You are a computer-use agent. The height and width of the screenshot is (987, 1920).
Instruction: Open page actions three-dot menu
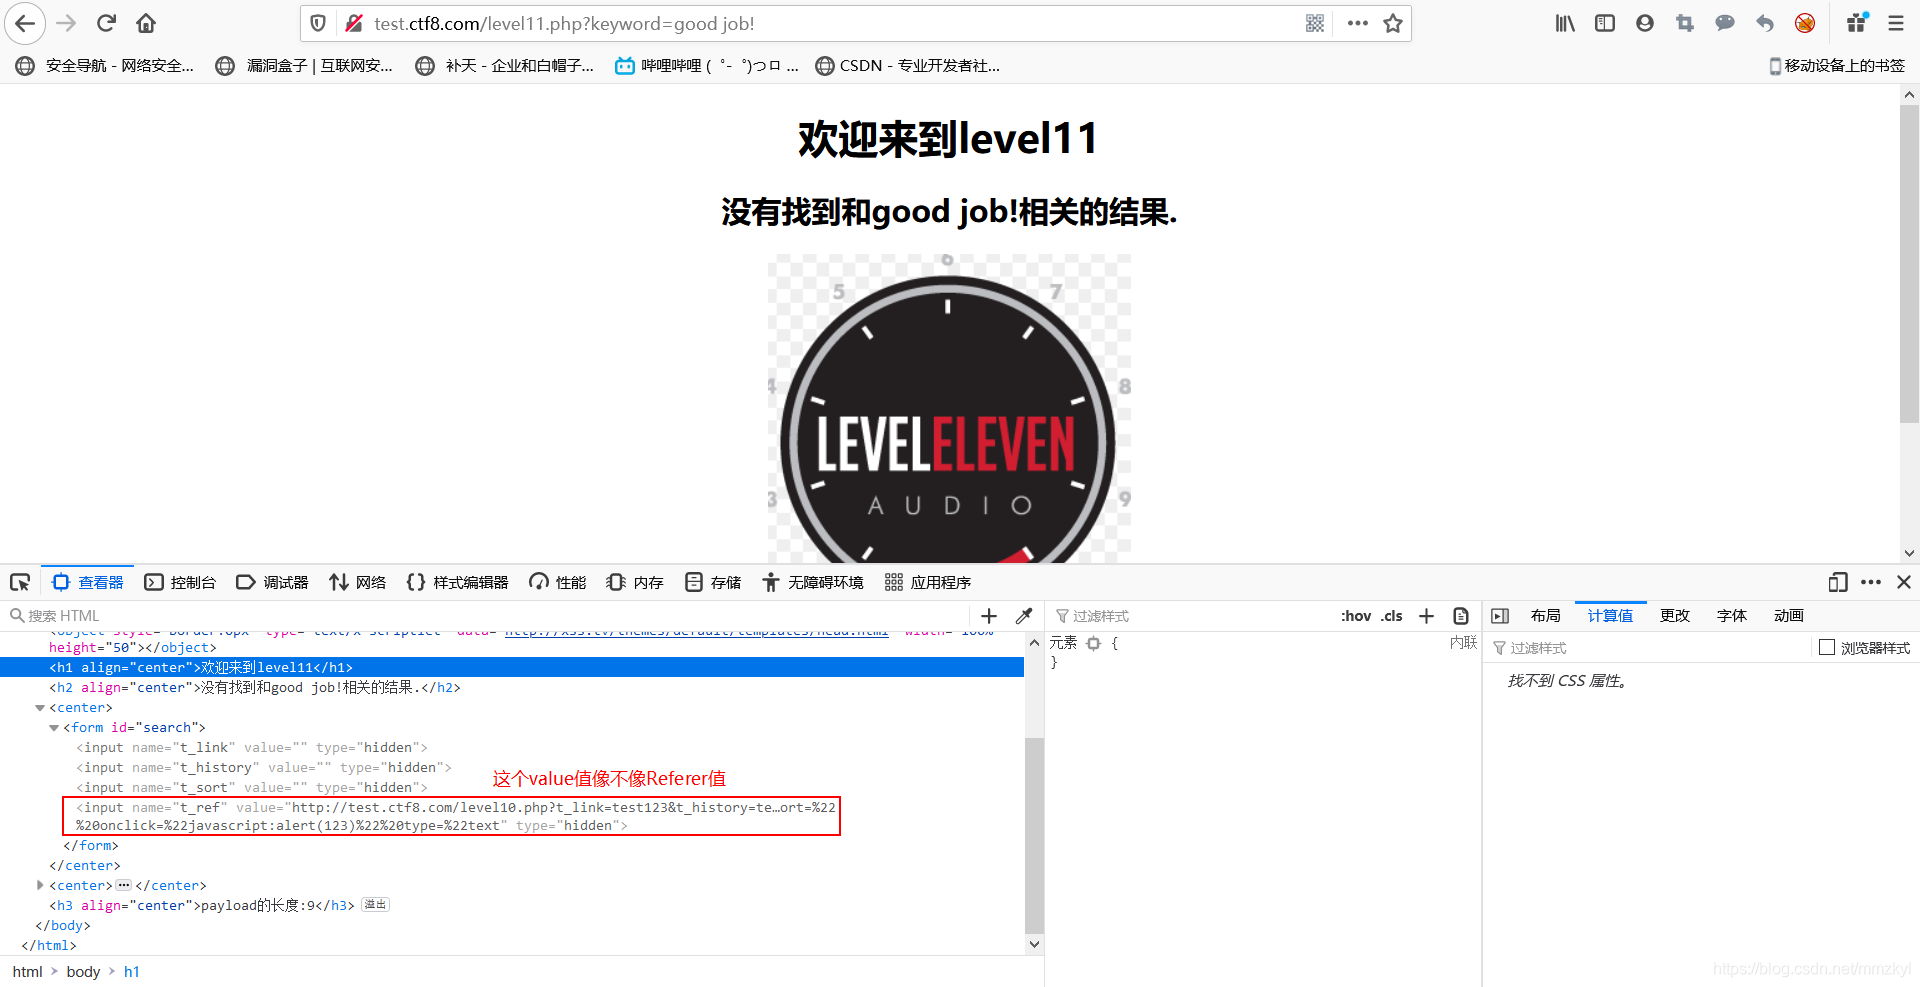click(x=1357, y=23)
